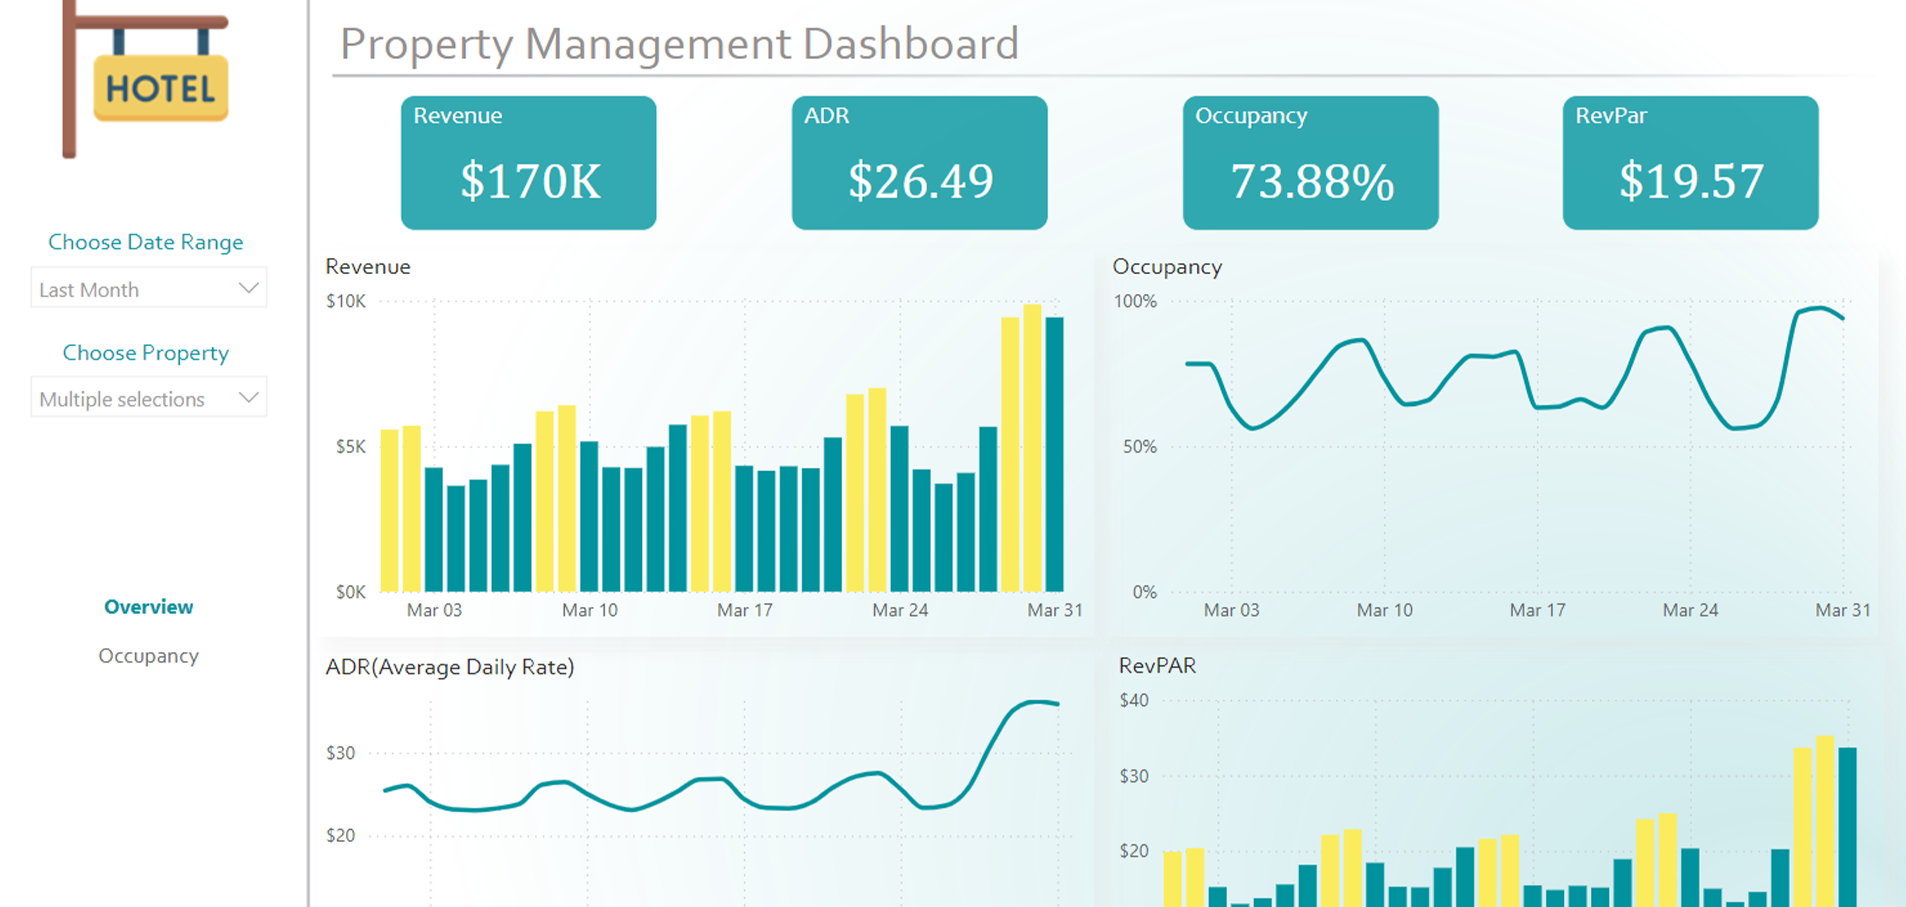Click the Last Month dropdown chevron
Screen dimensions: 1906x907
[248, 288]
